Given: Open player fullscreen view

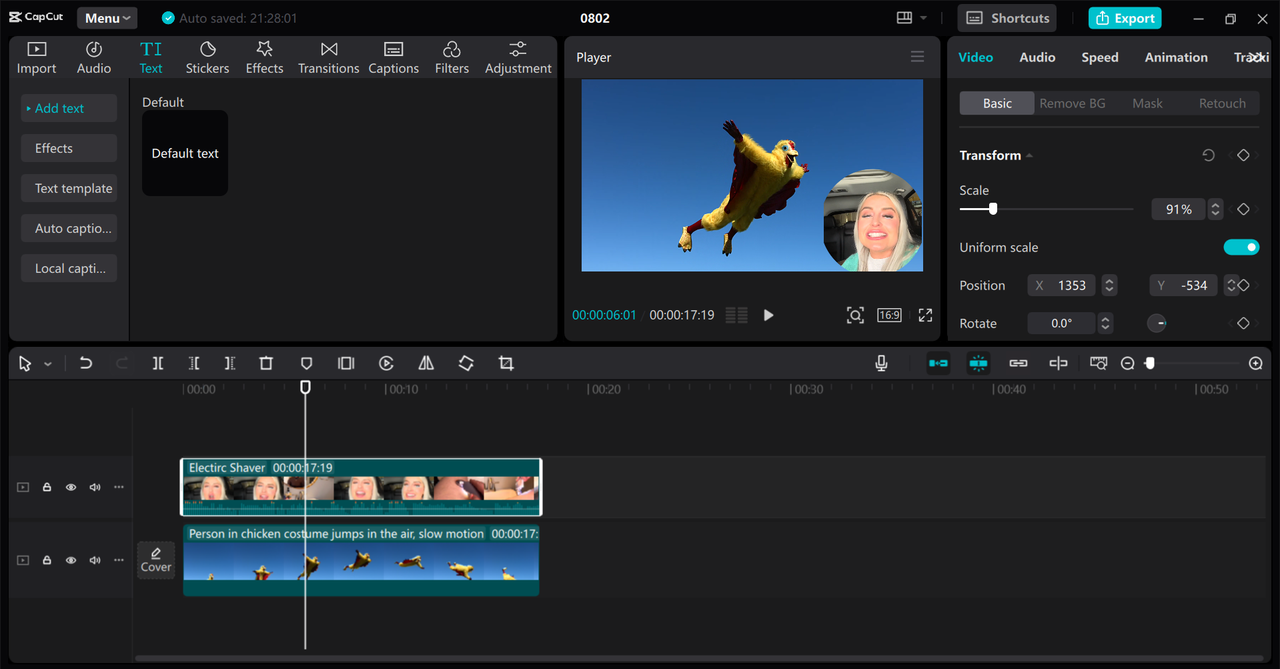Looking at the screenshot, I should pos(925,315).
